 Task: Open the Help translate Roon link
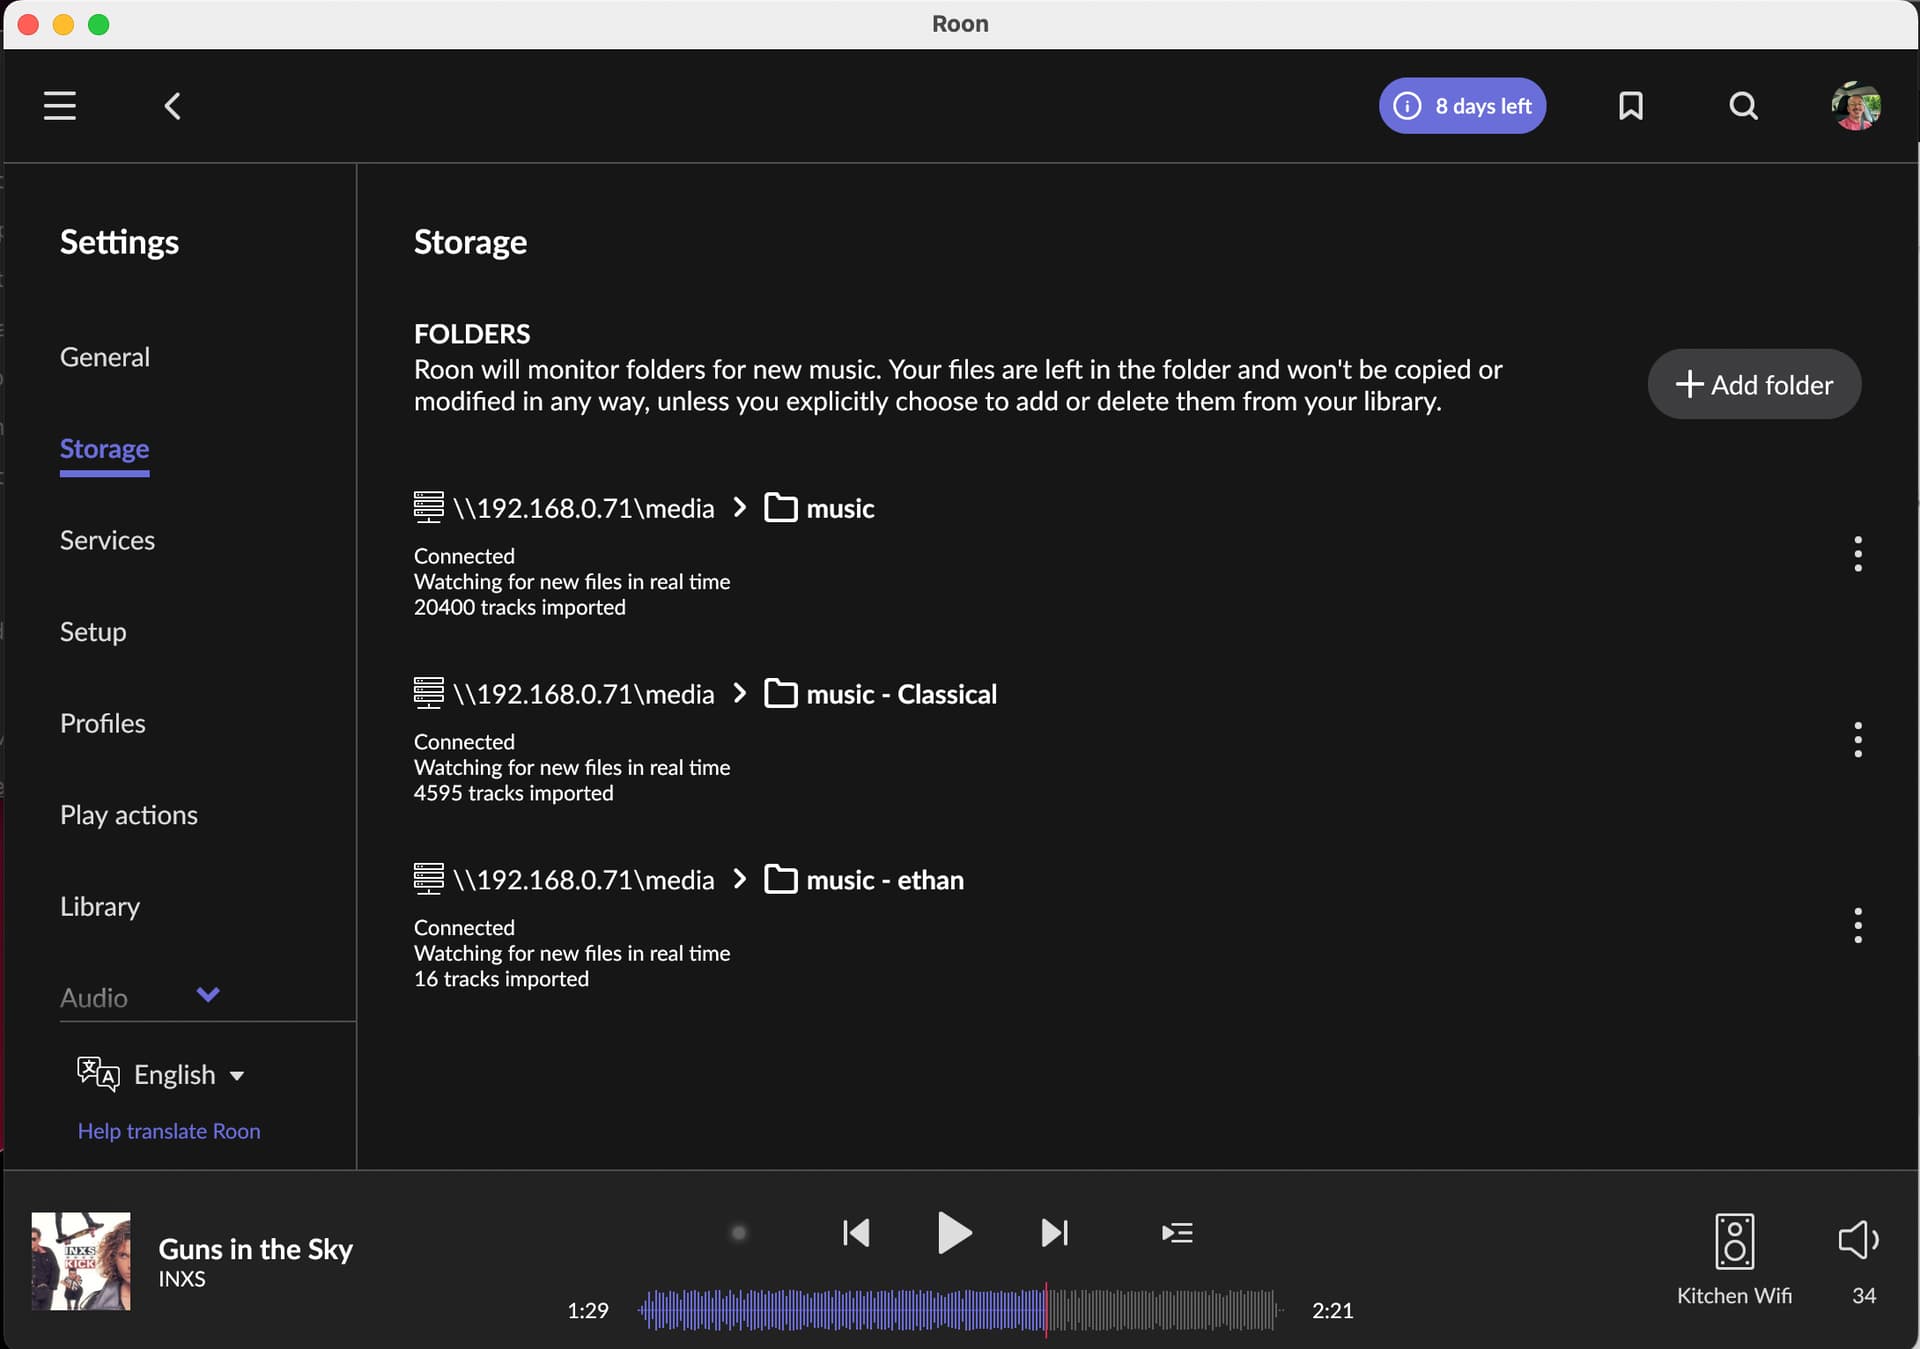[169, 1131]
